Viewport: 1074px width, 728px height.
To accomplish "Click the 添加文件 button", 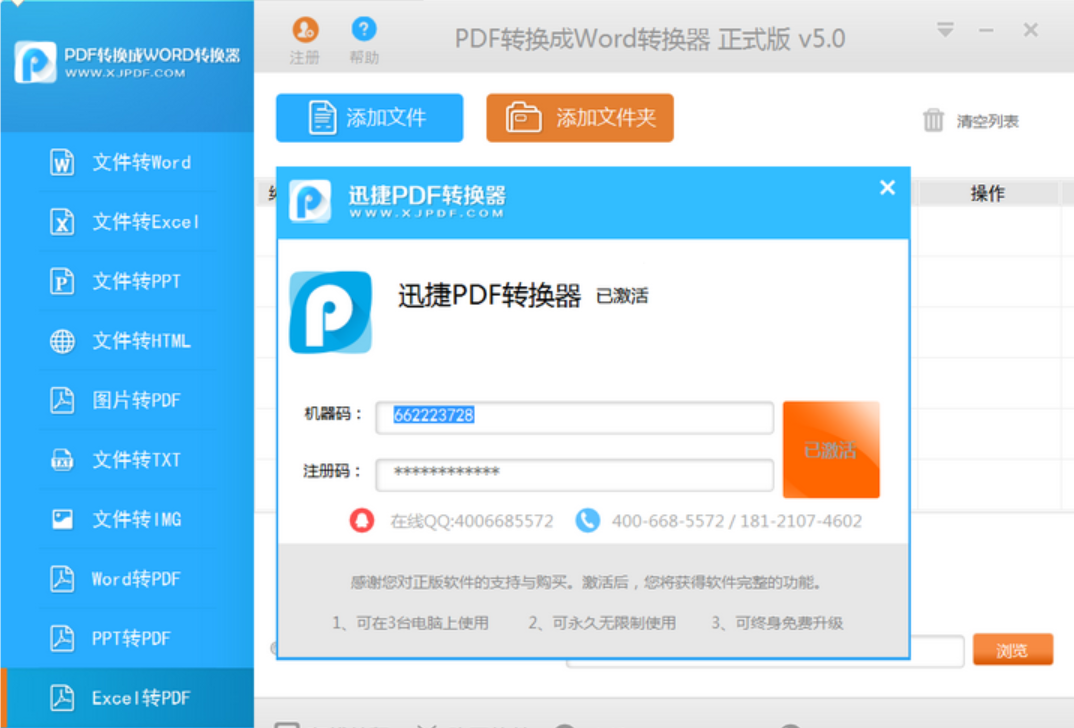I will point(369,118).
